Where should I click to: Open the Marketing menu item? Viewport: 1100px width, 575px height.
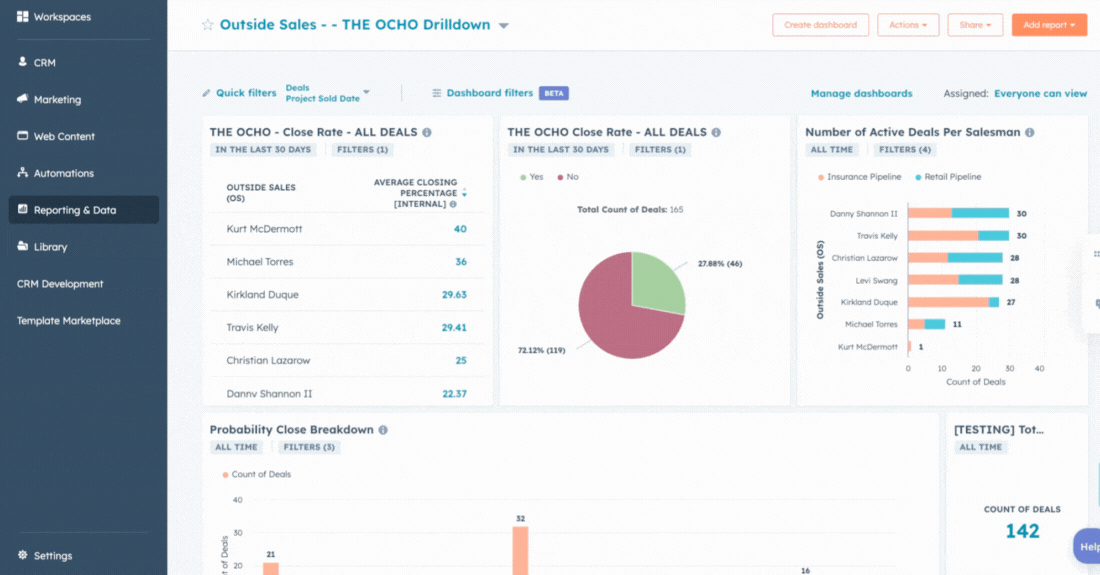tap(58, 100)
